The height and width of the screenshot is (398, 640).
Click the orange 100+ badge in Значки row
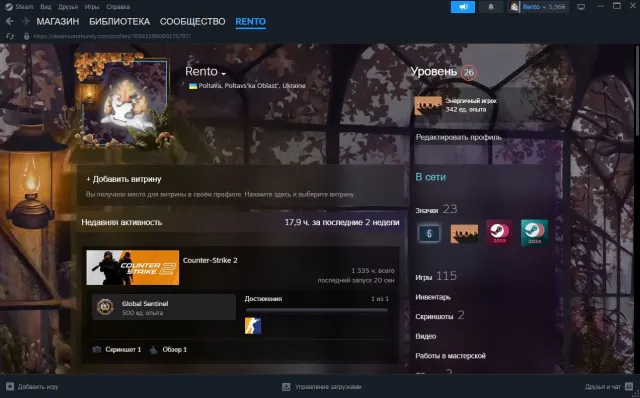[x=464, y=233]
